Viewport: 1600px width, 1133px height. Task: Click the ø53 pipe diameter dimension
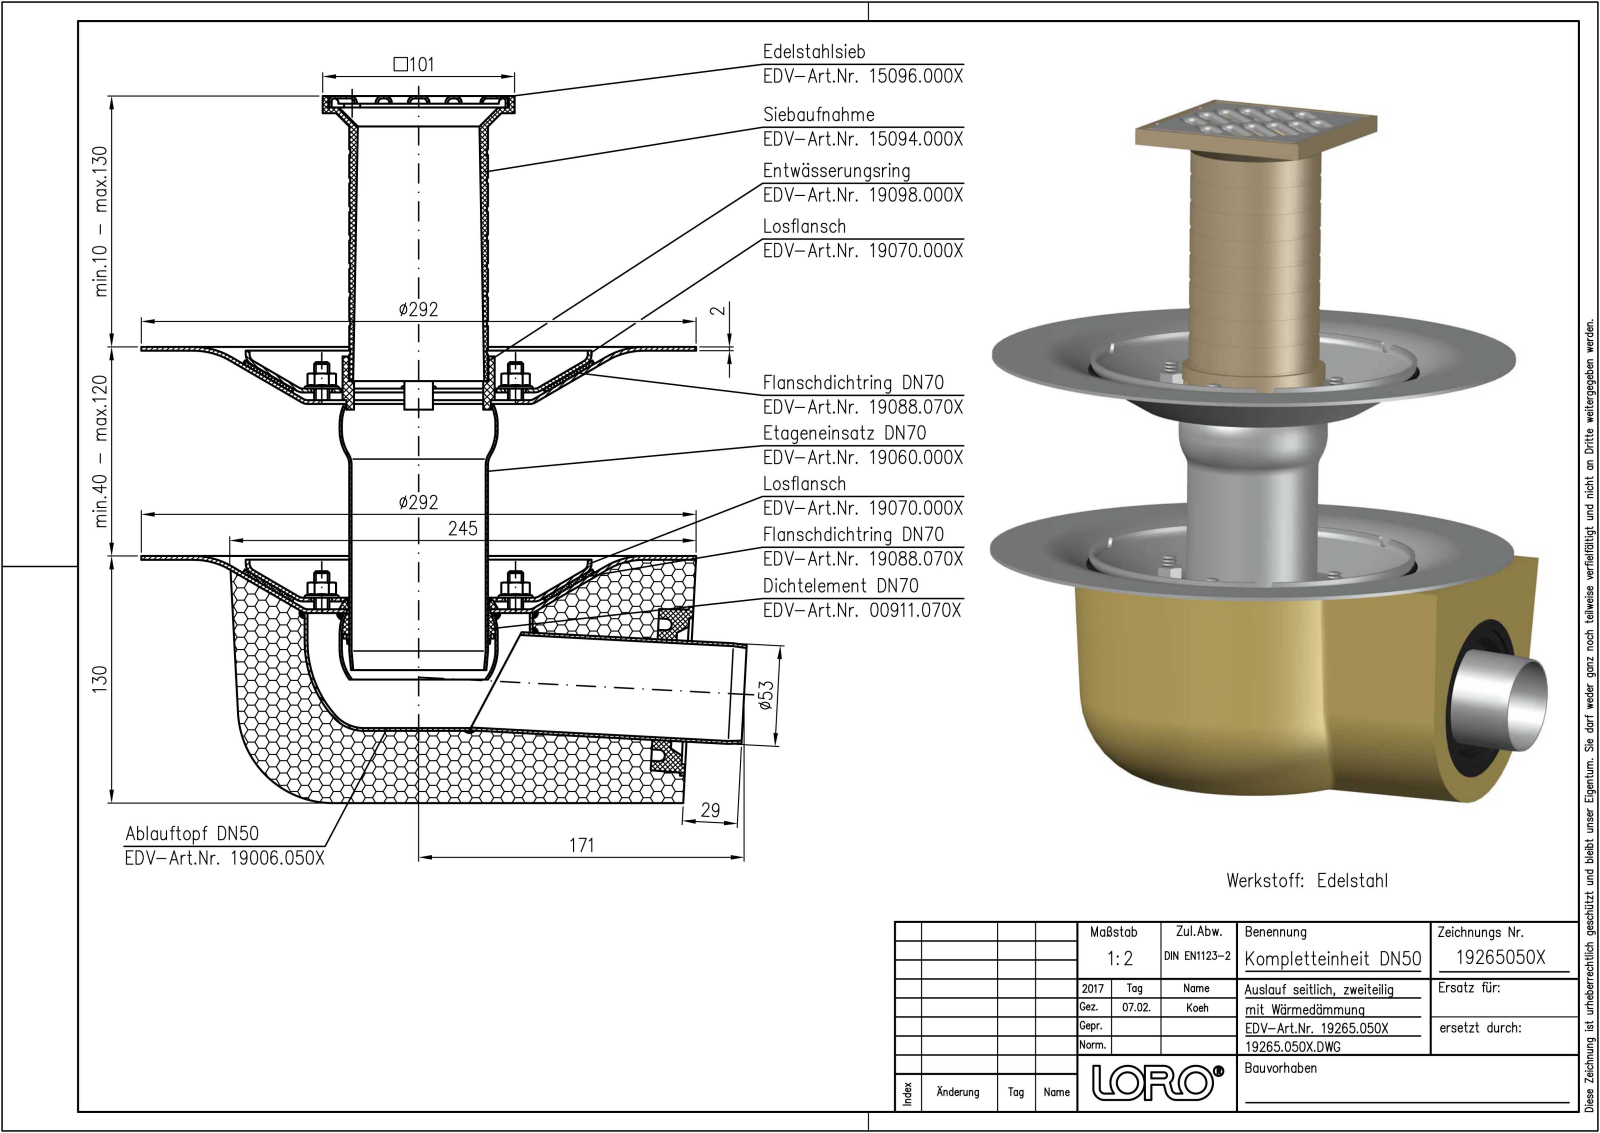tap(766, 696)
